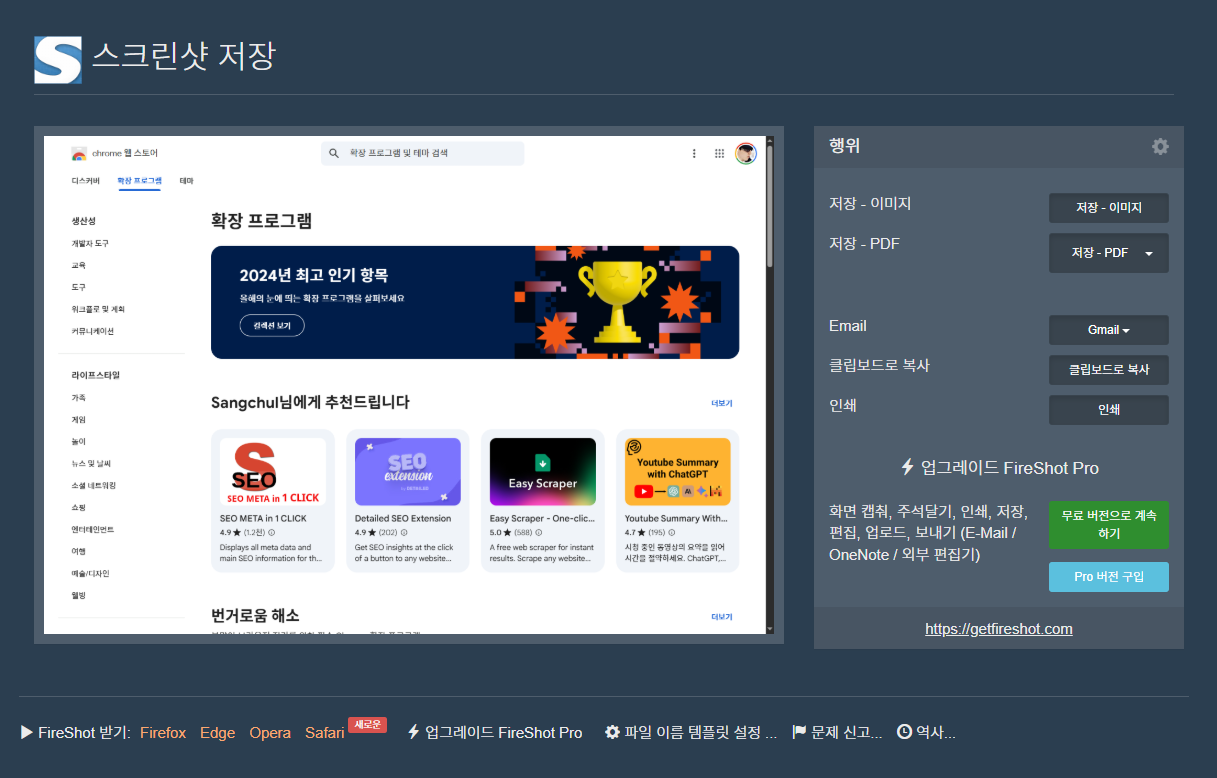This screenshot has width=1217, height=778.
Task: Click the Firefox link in footer
Action: 163,733
